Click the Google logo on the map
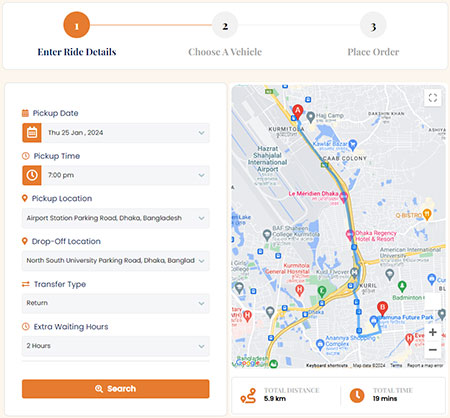450x418 pixels. point(248,363)
